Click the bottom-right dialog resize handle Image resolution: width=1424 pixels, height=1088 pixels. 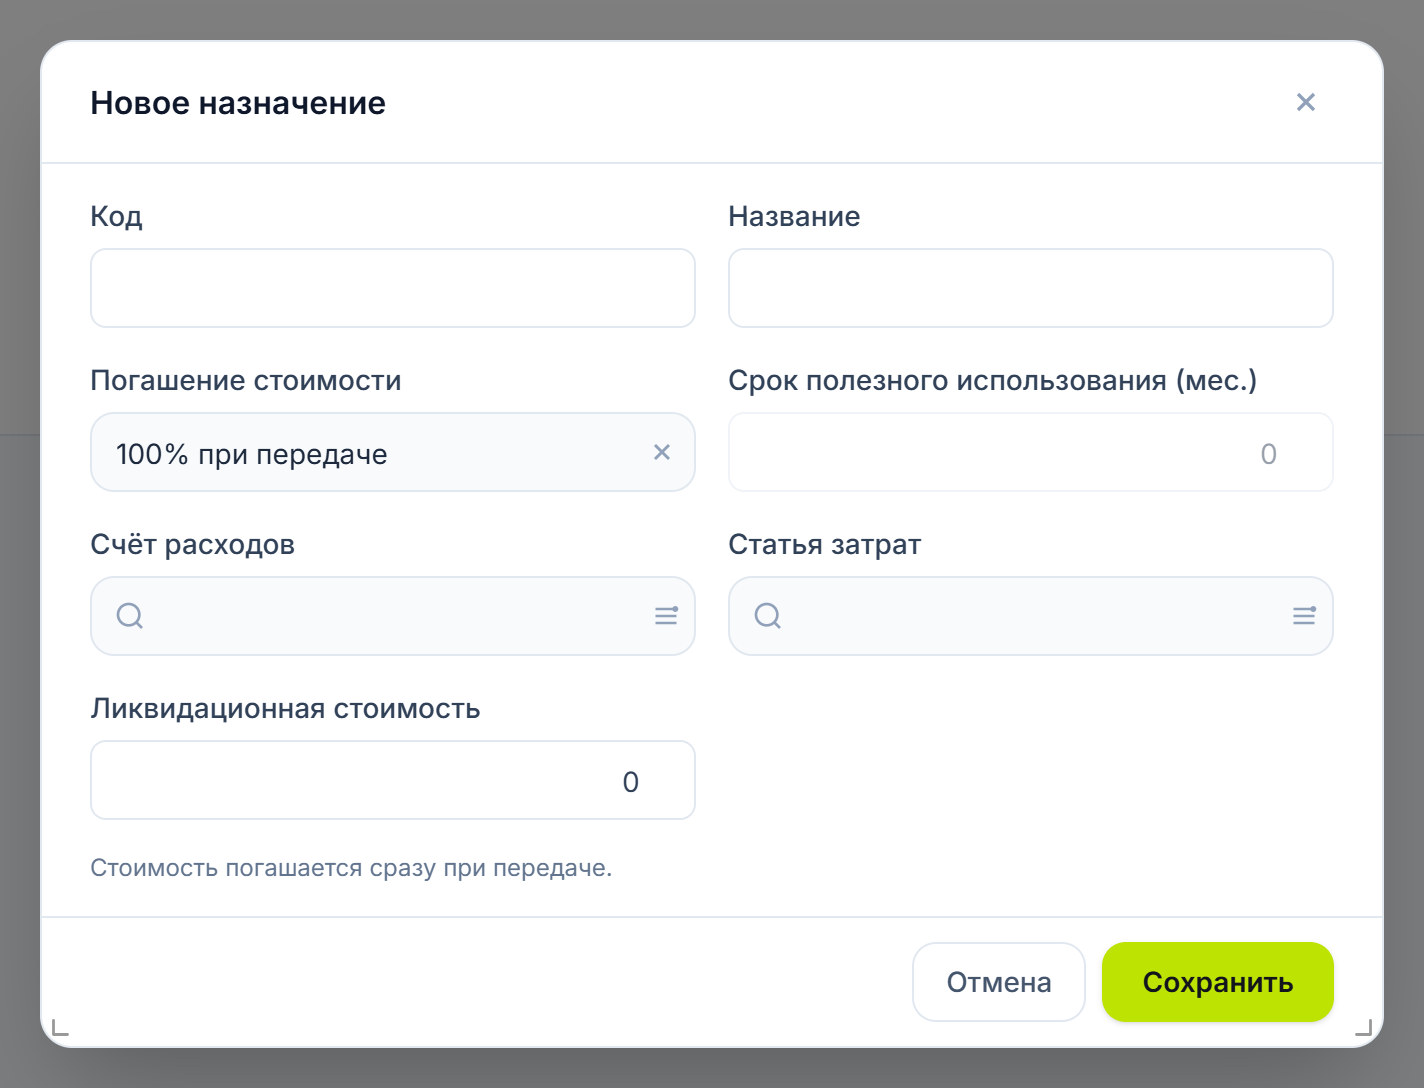click(1364, 1027)
